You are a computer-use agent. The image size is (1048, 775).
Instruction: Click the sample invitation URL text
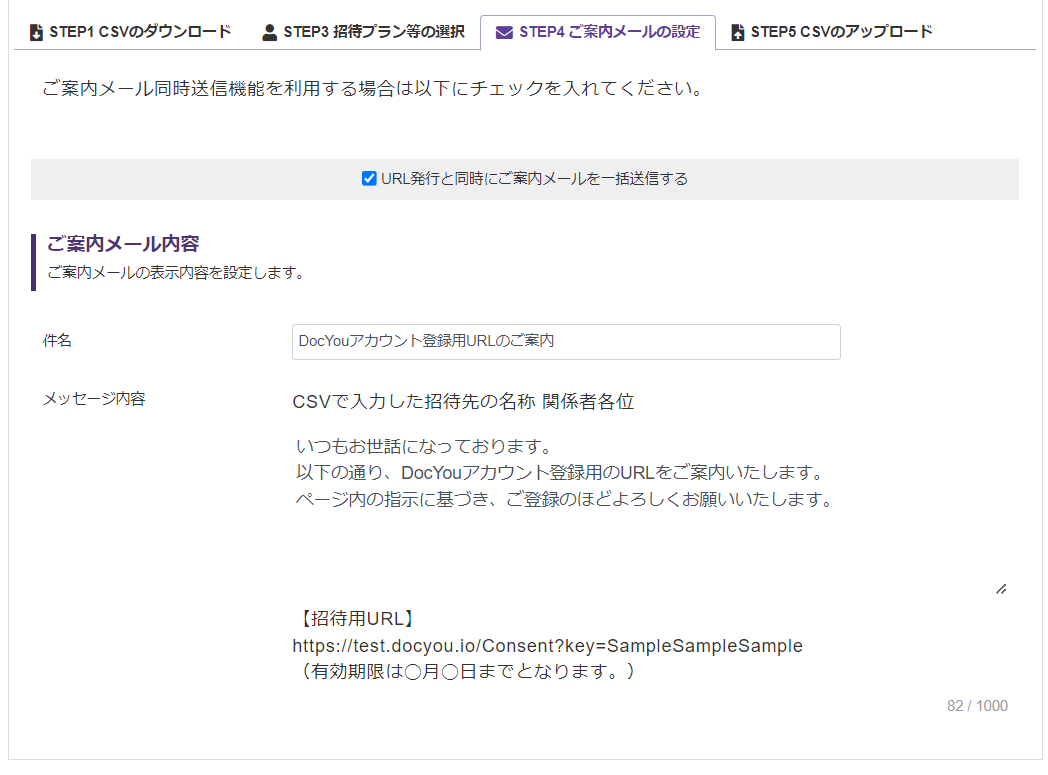click(547, 646)
